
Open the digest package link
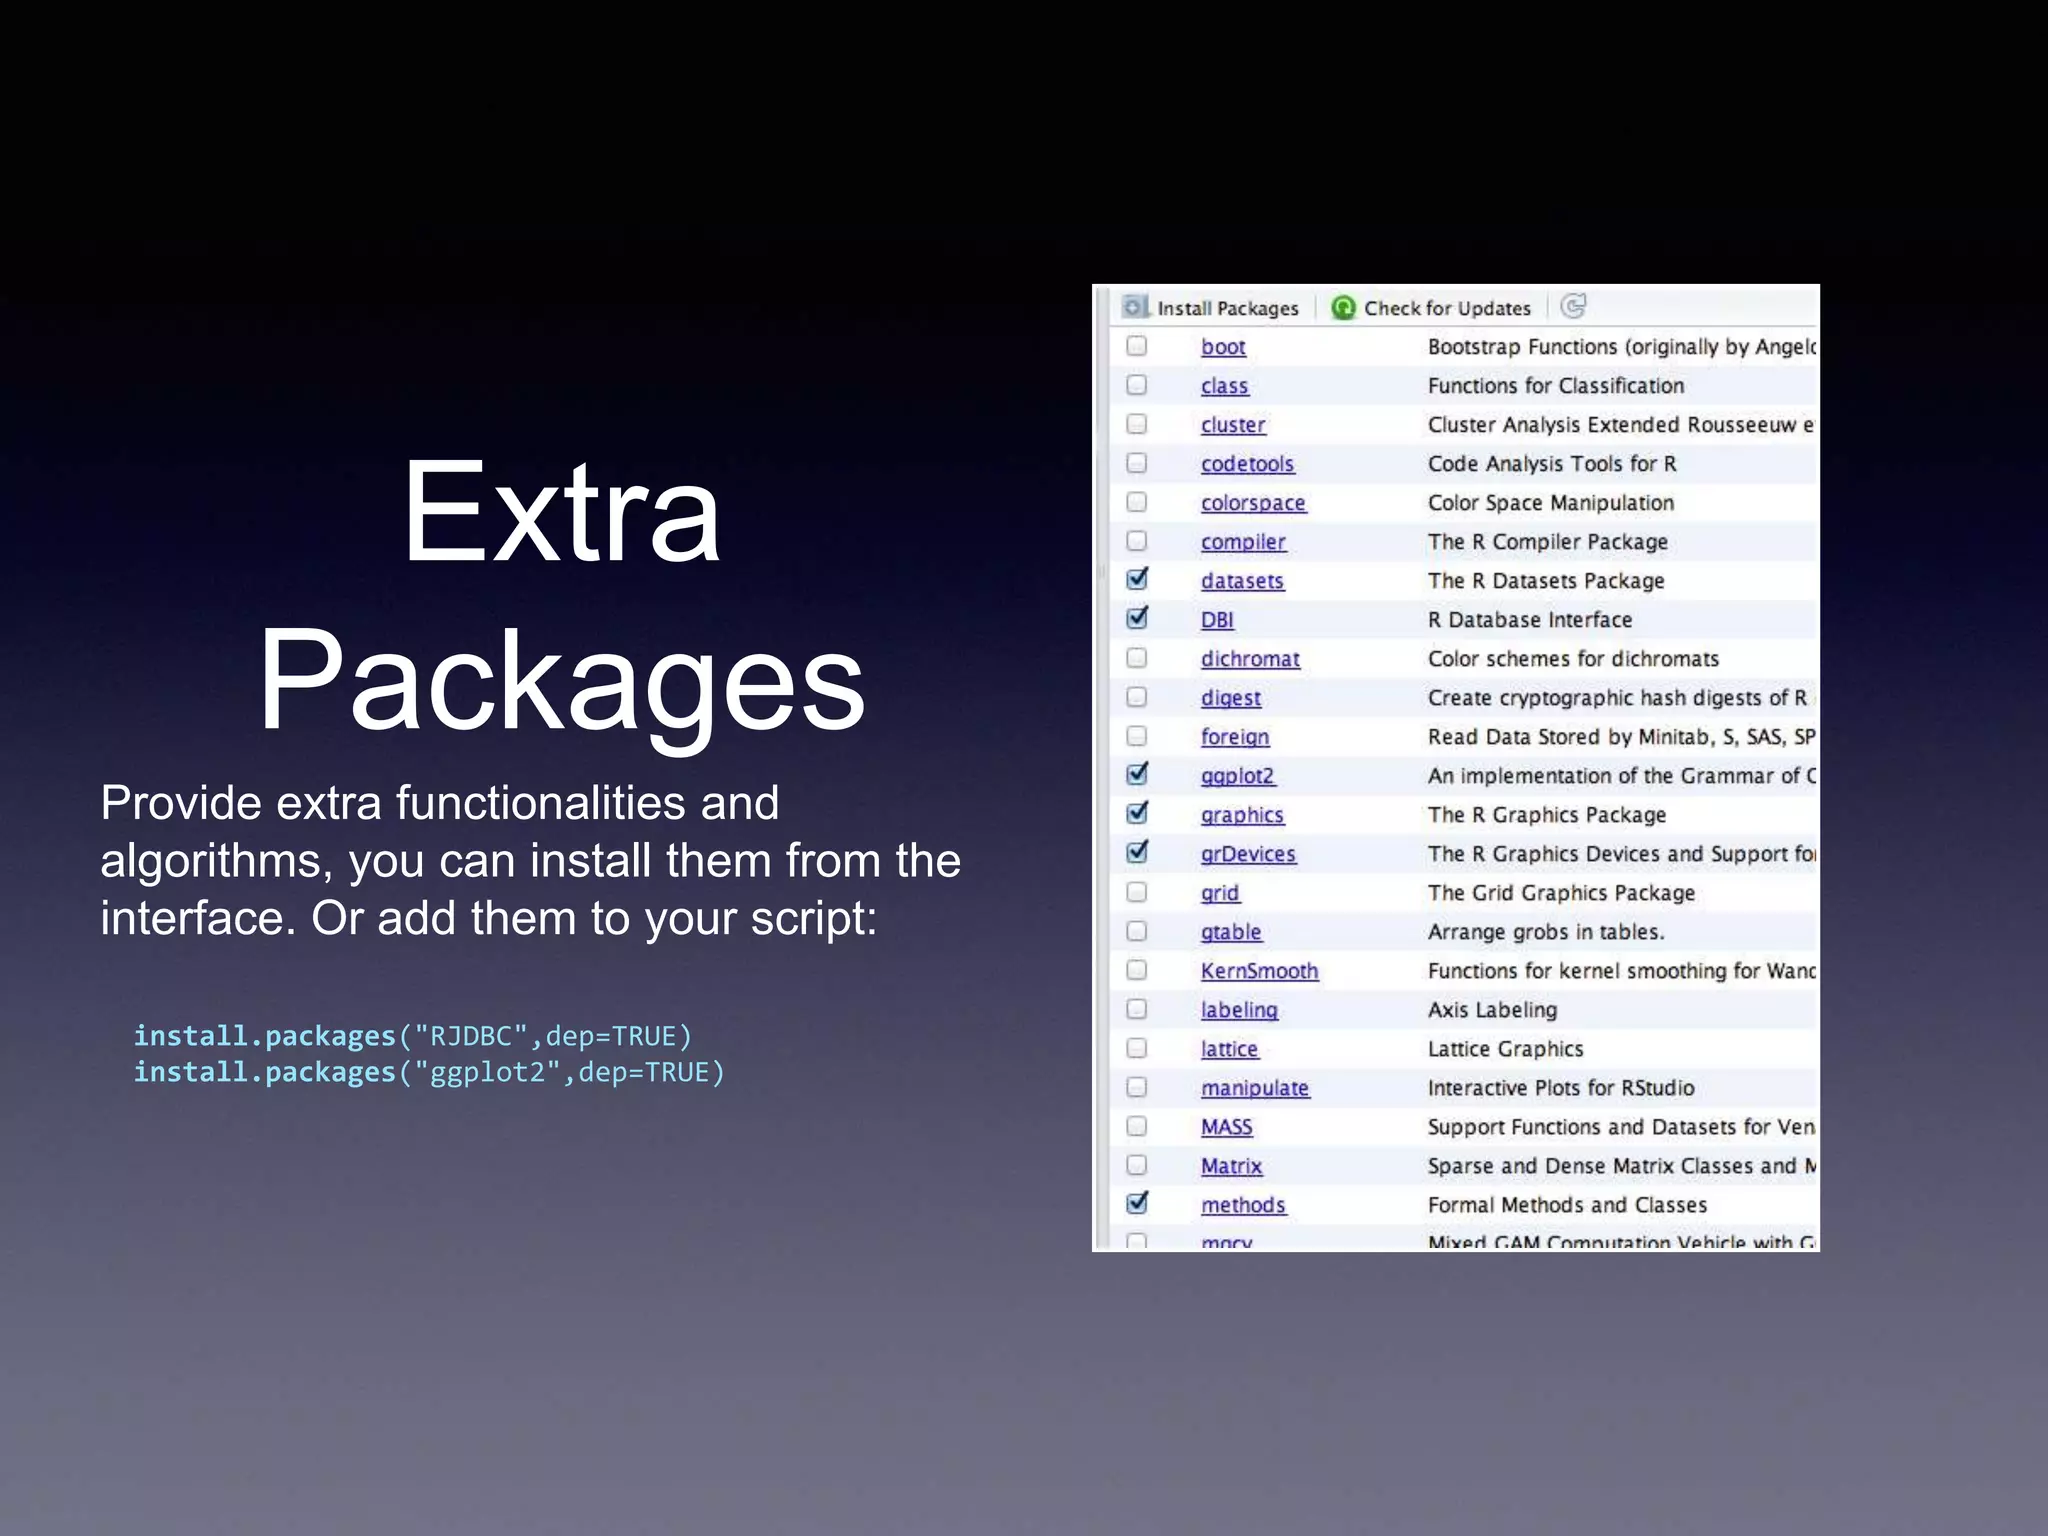pos(1231,698)
